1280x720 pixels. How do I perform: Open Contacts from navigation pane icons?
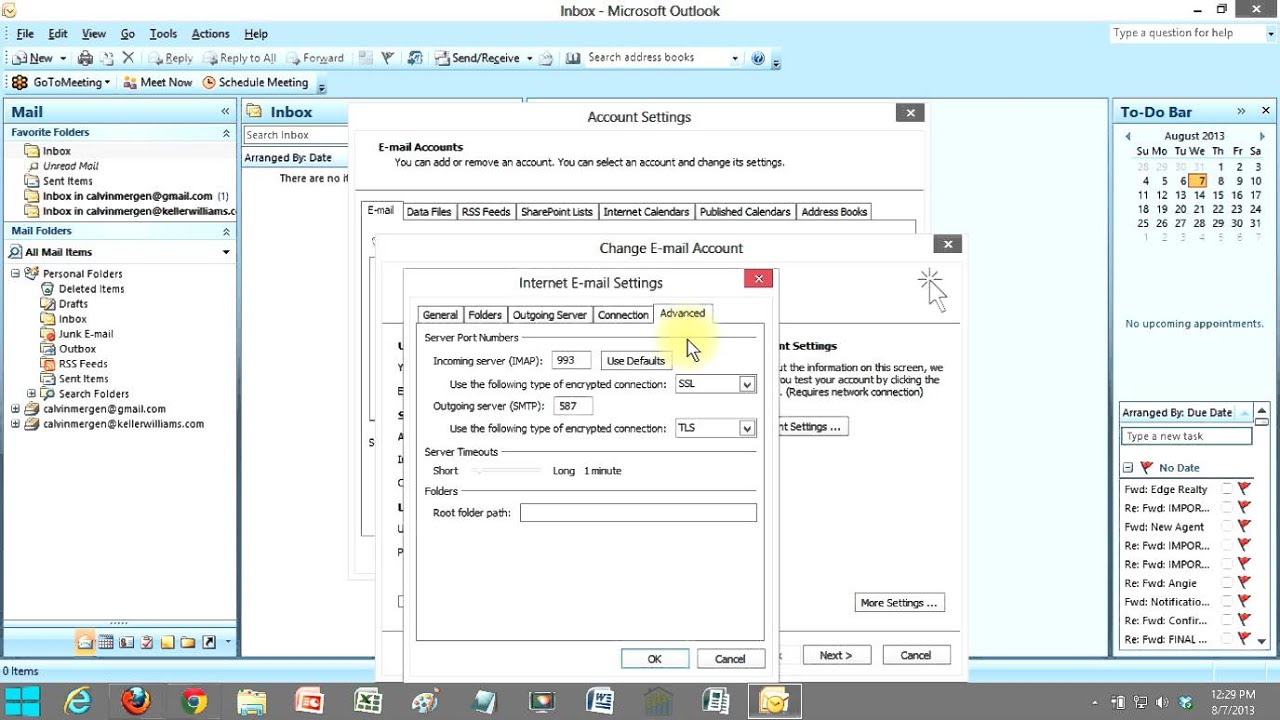[x=126, y=642]
